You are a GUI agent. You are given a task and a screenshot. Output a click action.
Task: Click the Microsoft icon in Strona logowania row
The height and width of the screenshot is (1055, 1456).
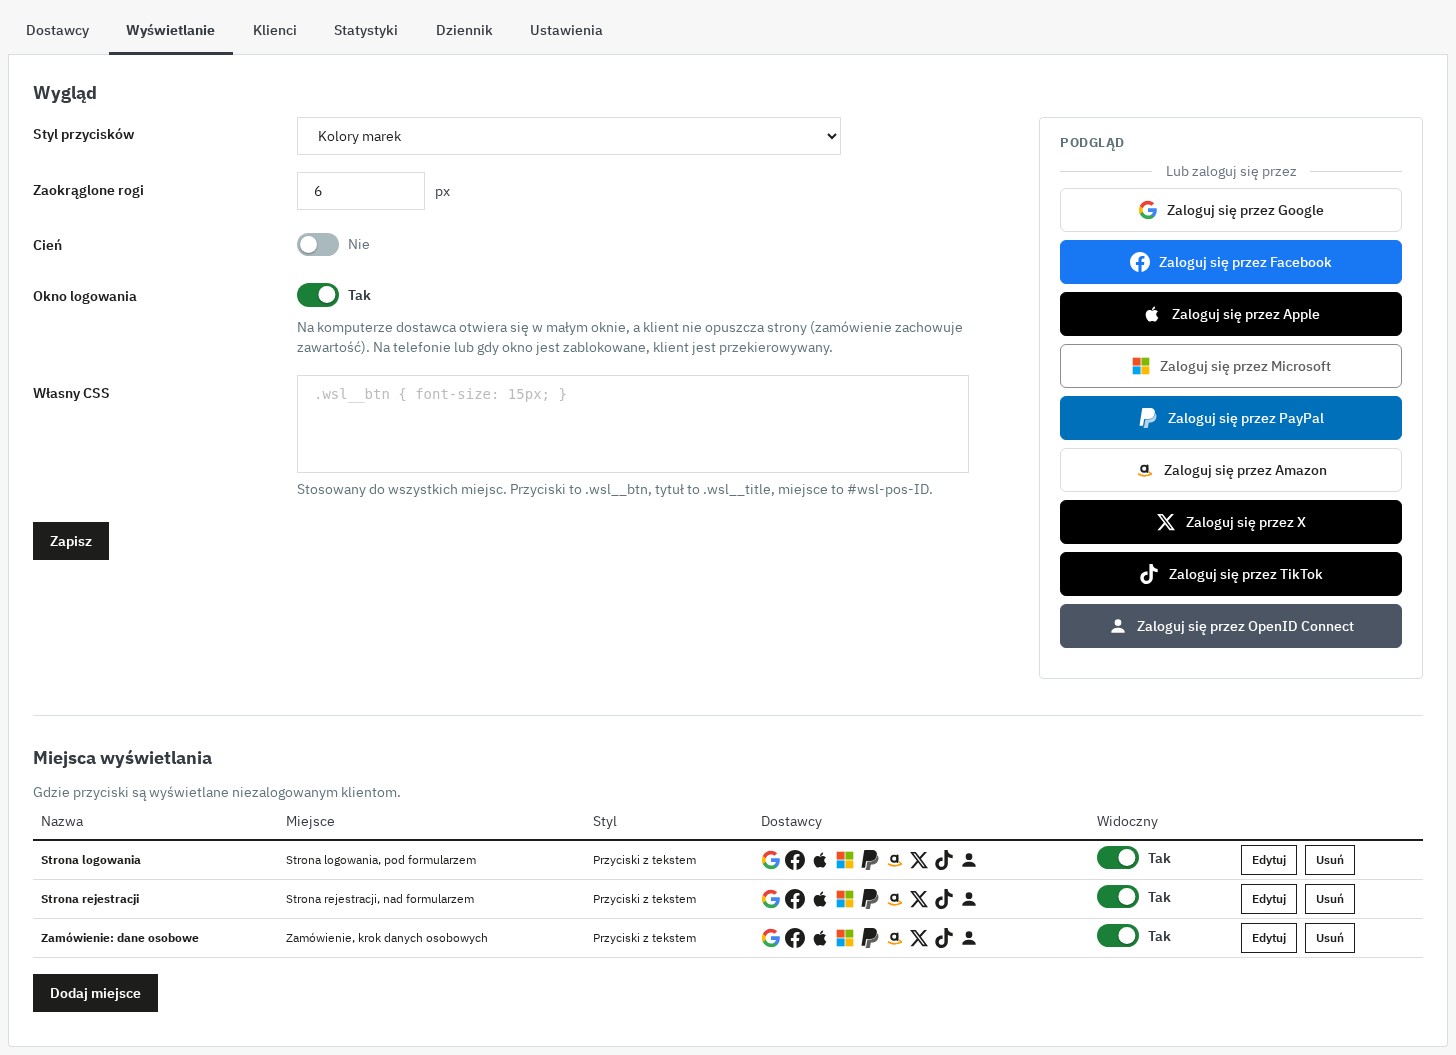(x=845, y=860)
